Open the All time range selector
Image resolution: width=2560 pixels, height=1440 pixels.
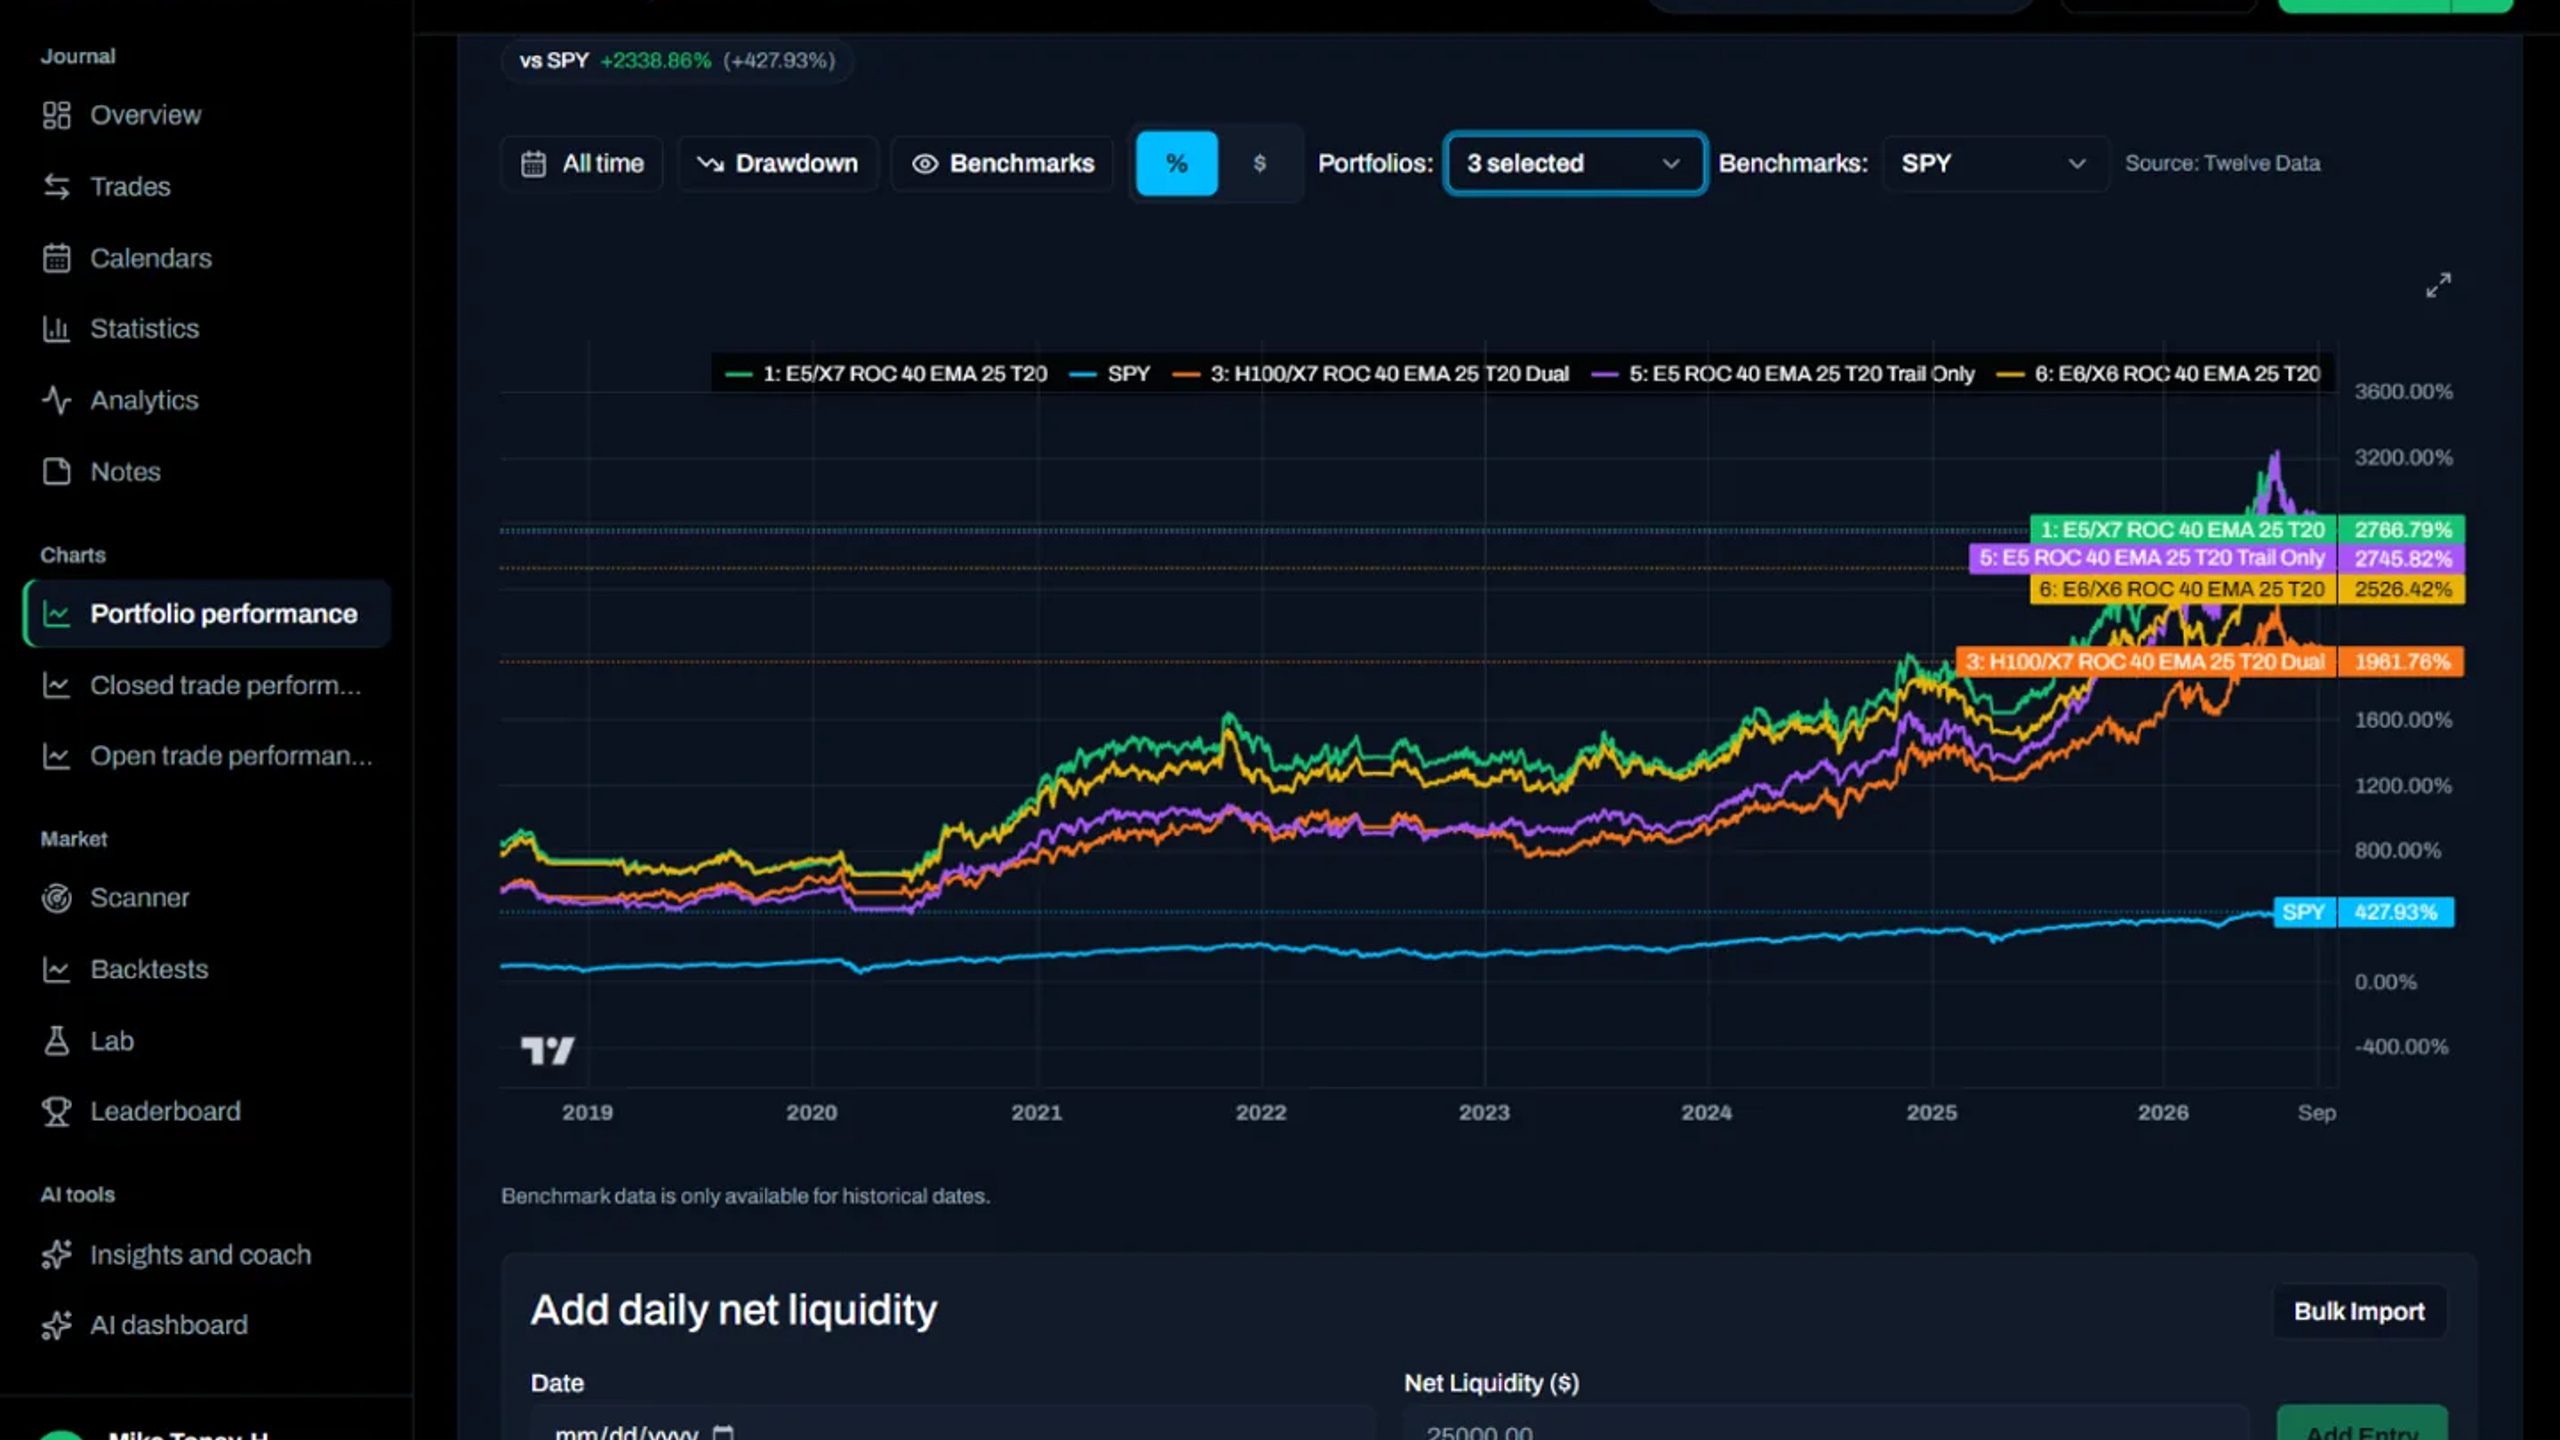582,163
